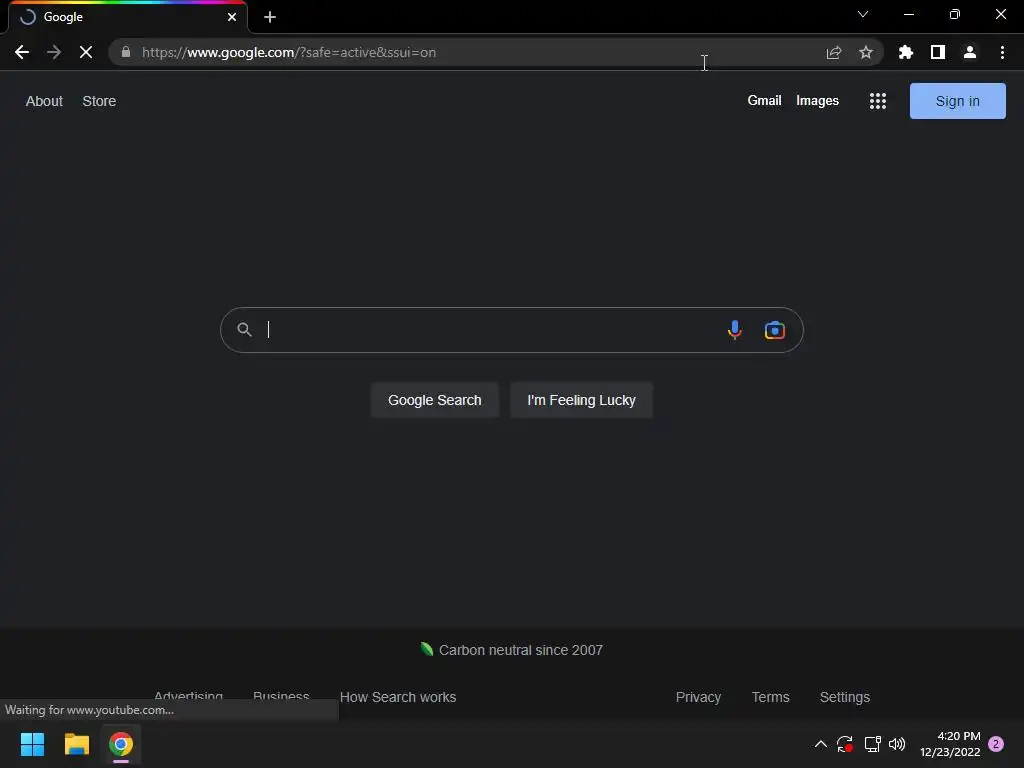Viewport: 1024px width, 768px height.
Task: Open the Terms footer link
Action: (x=771, y=697)
